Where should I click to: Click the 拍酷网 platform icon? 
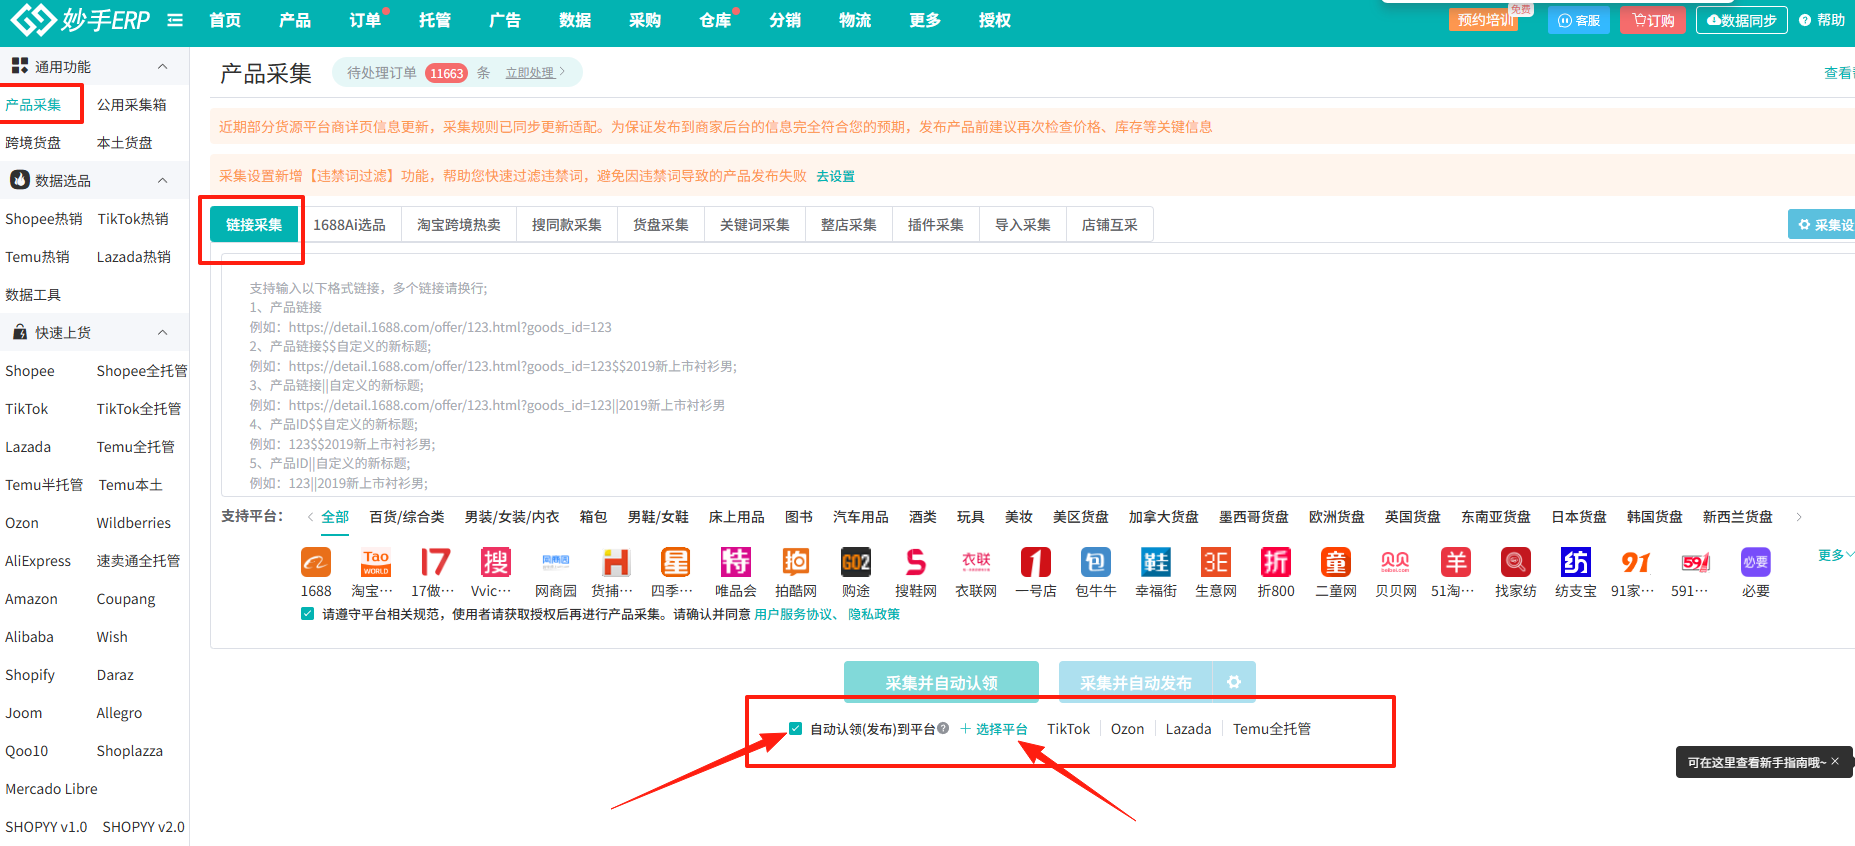[x=796, y=562]
